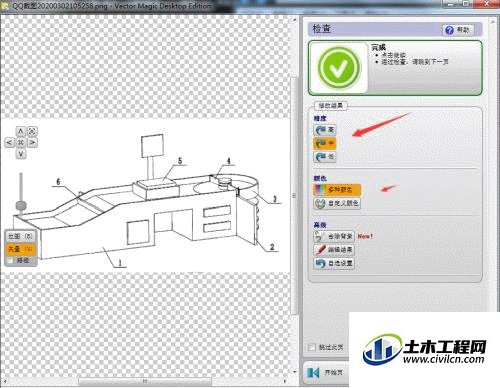Click the 开始页 start page button
The image size is (500, 388).
326,372
